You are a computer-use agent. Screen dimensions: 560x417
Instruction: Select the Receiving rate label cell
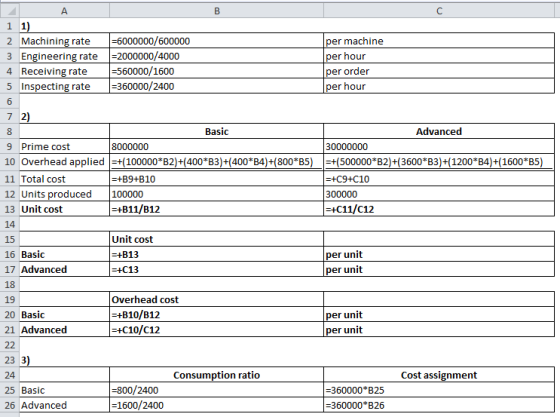pos(64,71)
